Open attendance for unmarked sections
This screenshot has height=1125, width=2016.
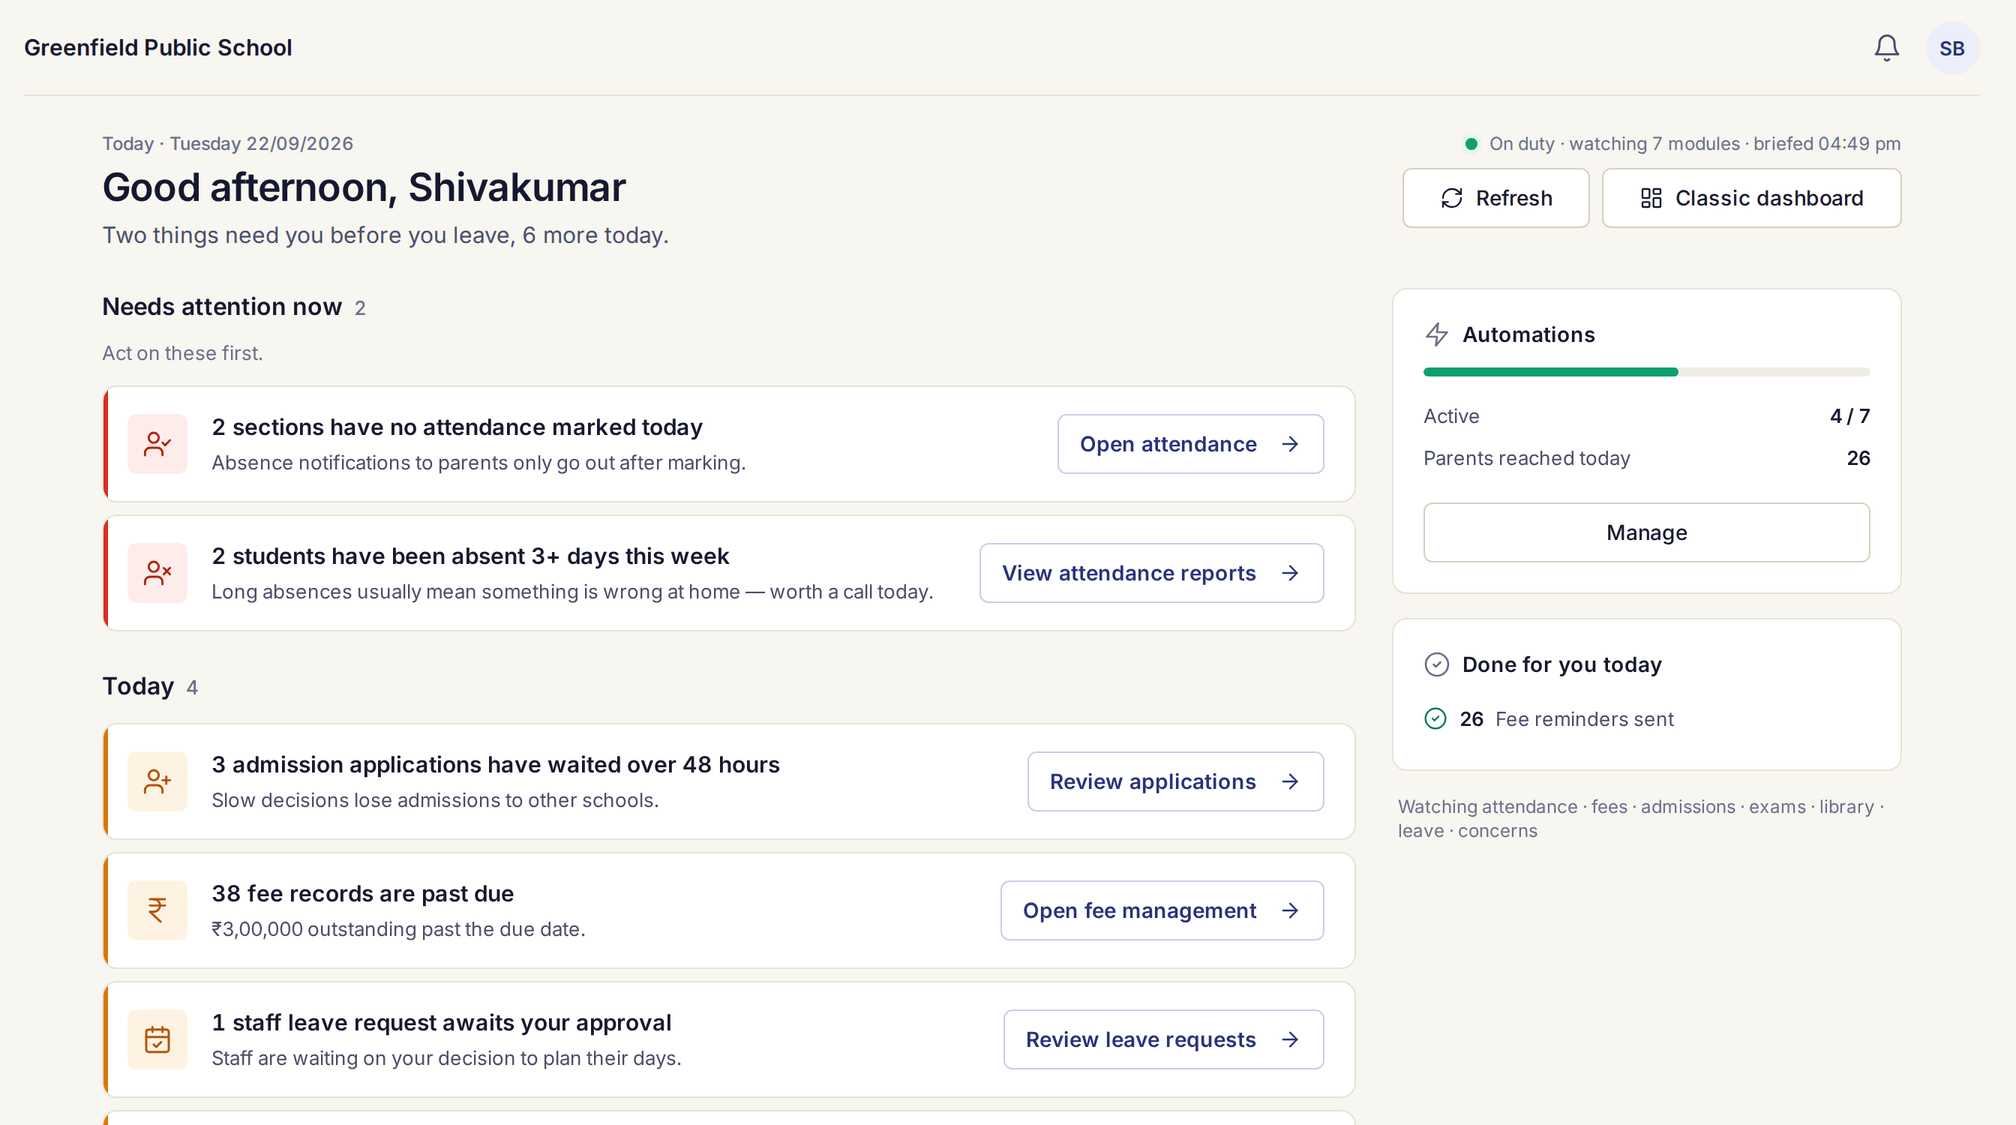(1190, 444)
